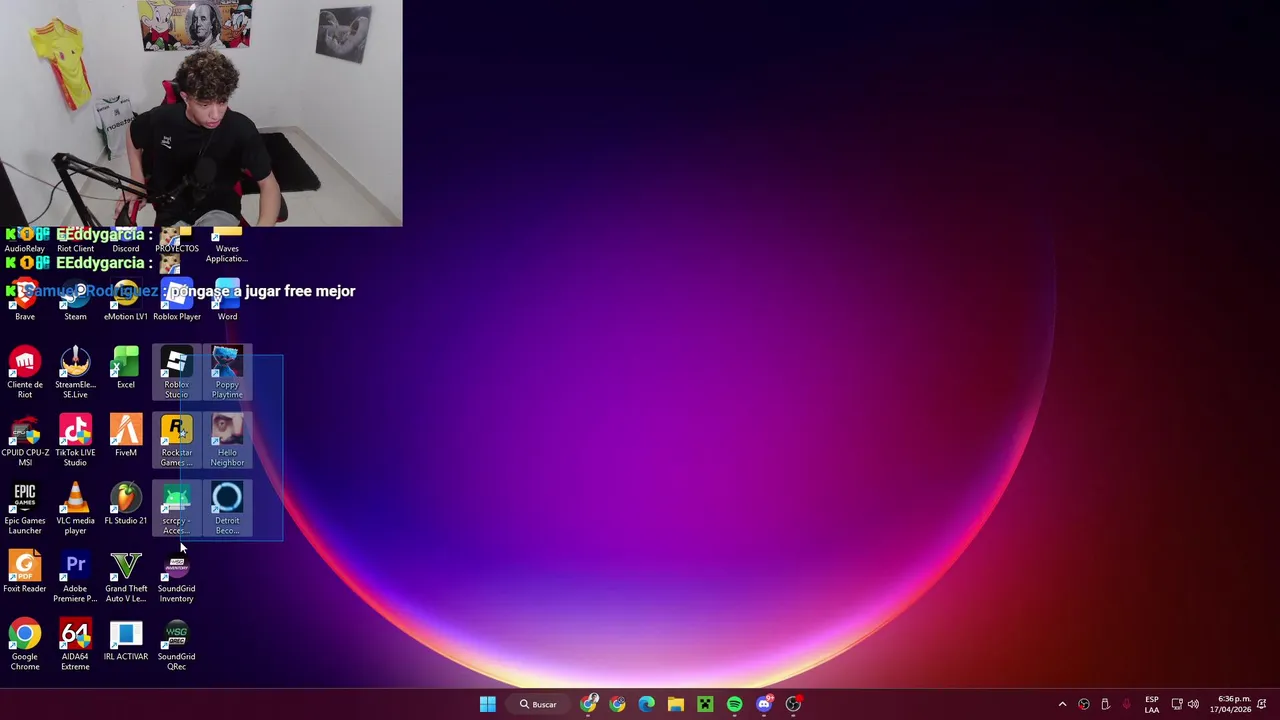Open Chrome with profile picture in taskbar
1280x720 pixels.
click(x=589, y=704)
